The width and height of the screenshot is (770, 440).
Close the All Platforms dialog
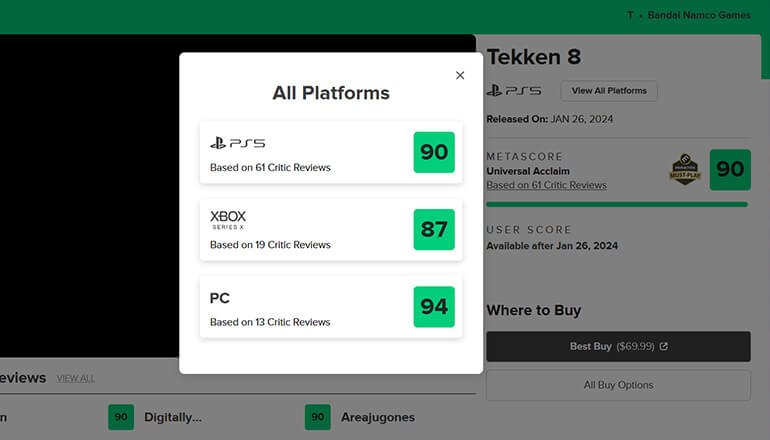click(x=460, y=75)
